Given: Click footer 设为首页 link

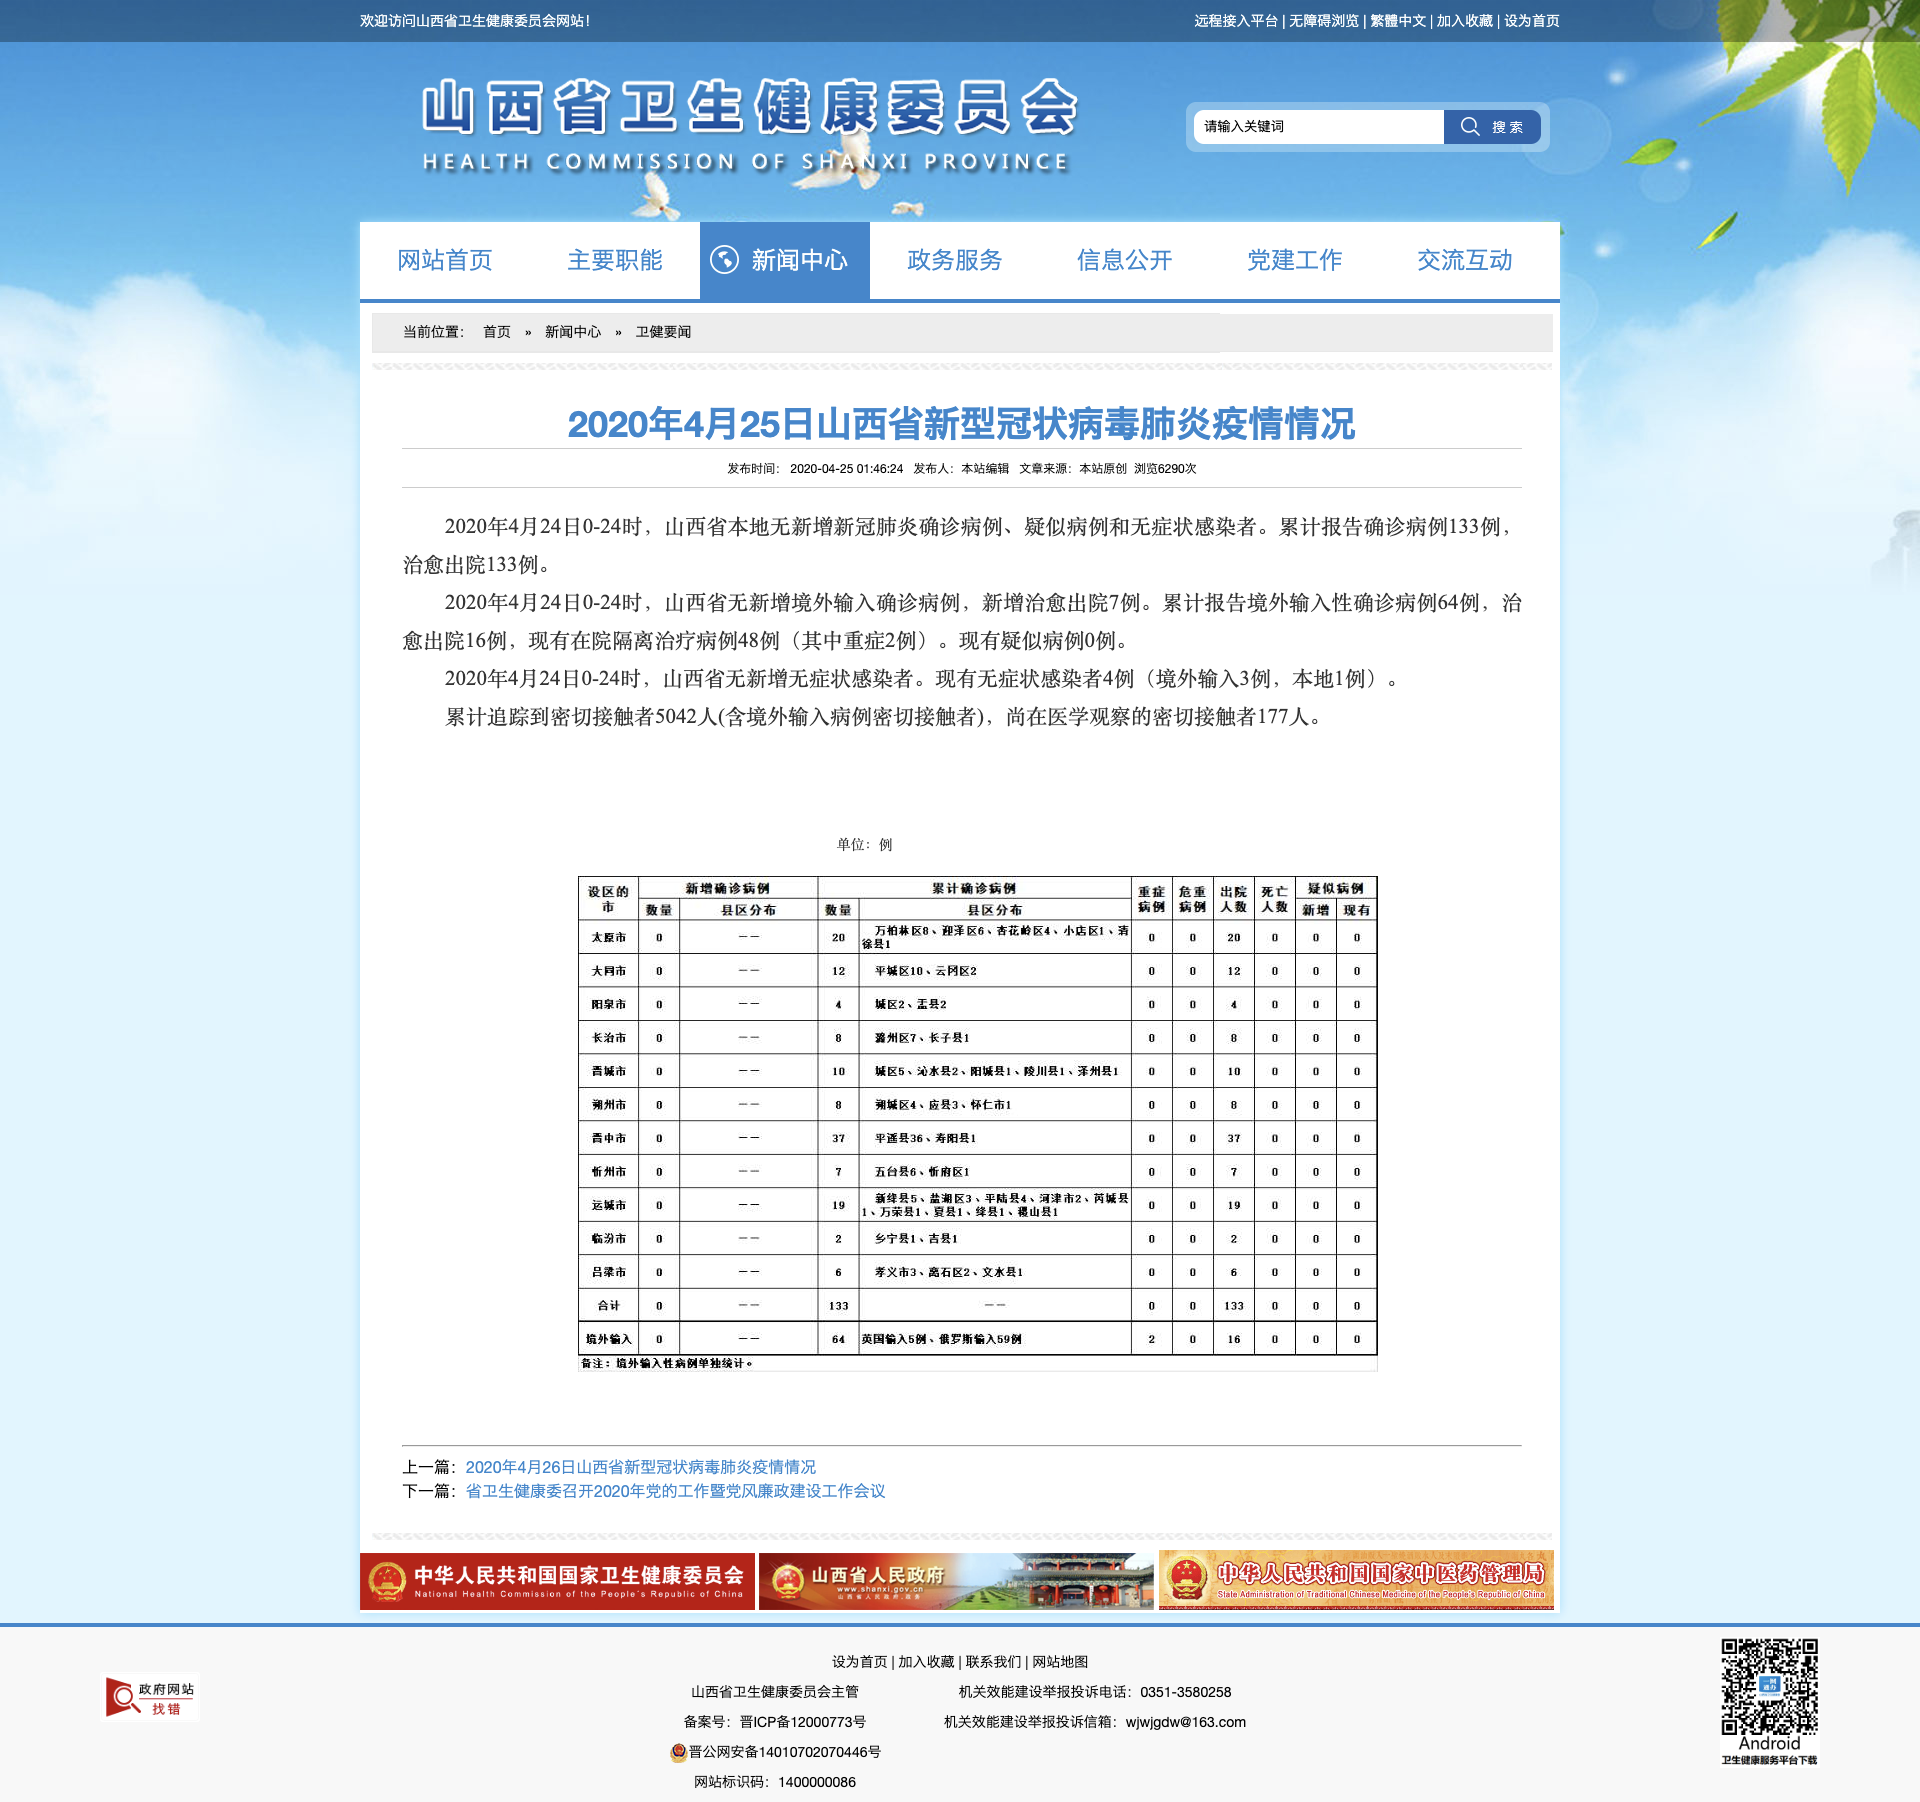Looking at the screenshot, I should pos(860,1662).
